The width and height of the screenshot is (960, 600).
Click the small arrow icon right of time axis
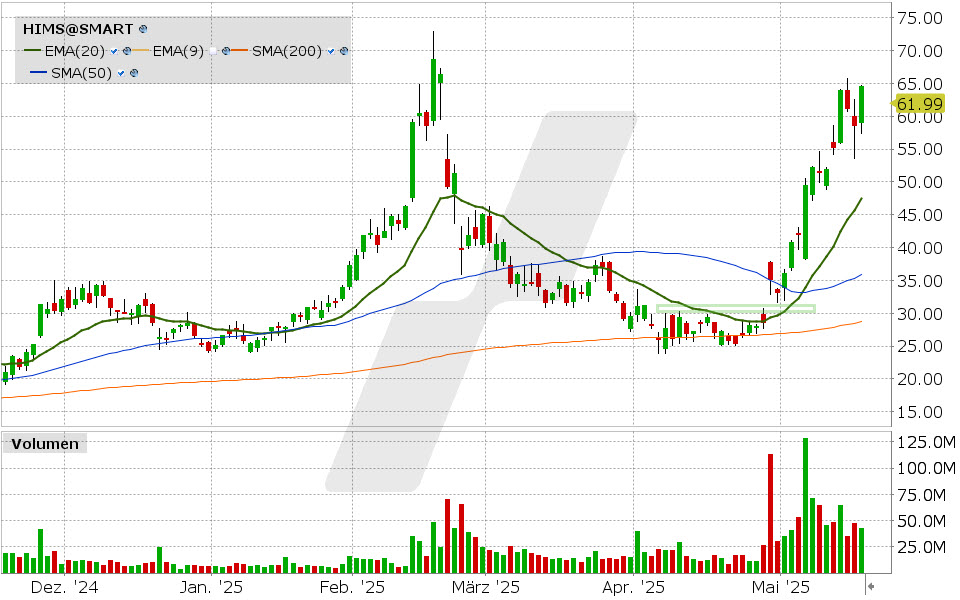point(871,587)
